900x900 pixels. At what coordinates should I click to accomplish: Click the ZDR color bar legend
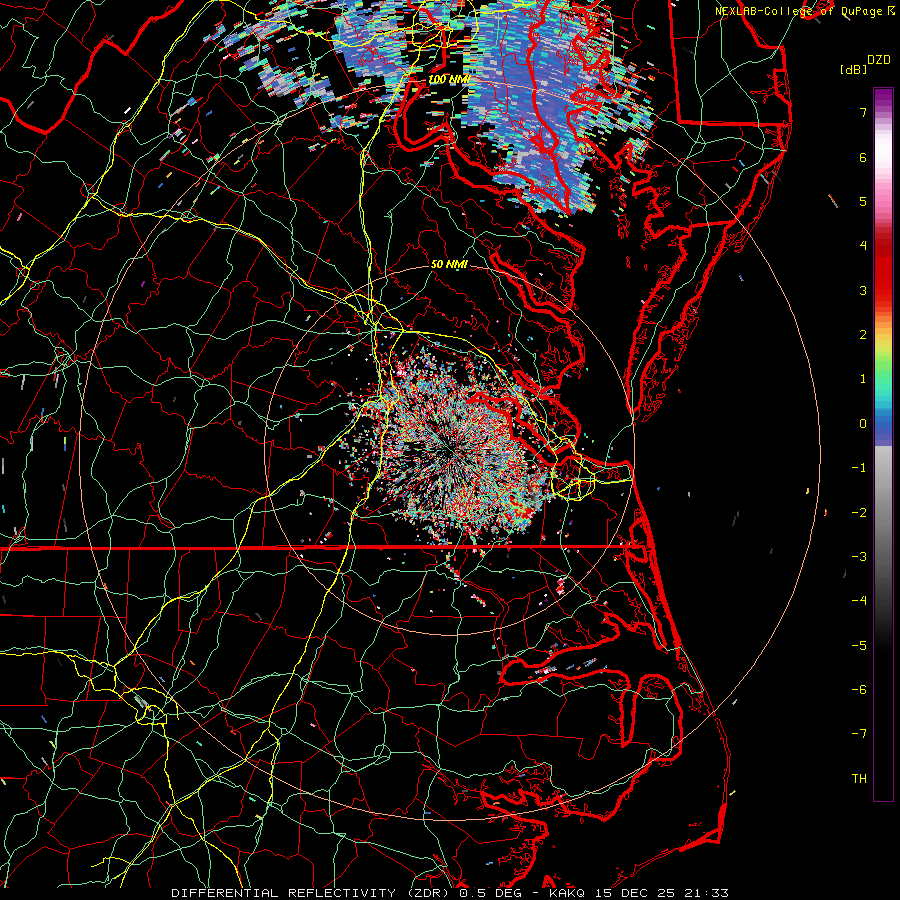[883, 444]
